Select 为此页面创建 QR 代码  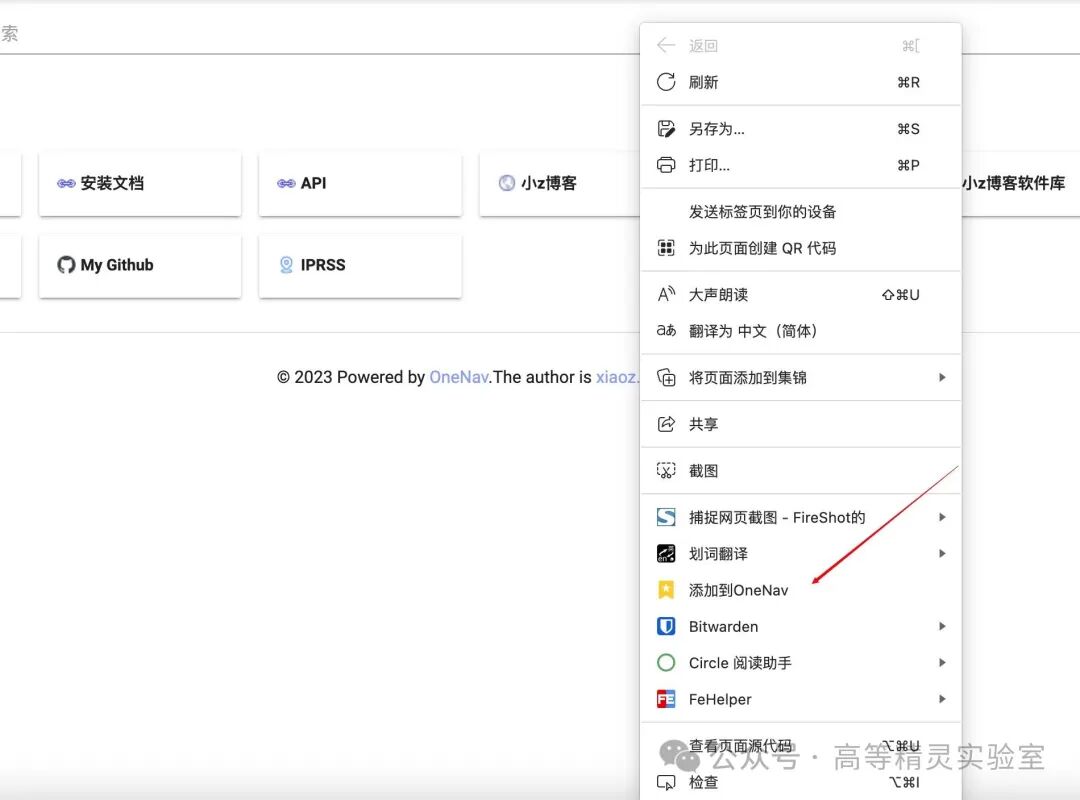coord(800,248)
